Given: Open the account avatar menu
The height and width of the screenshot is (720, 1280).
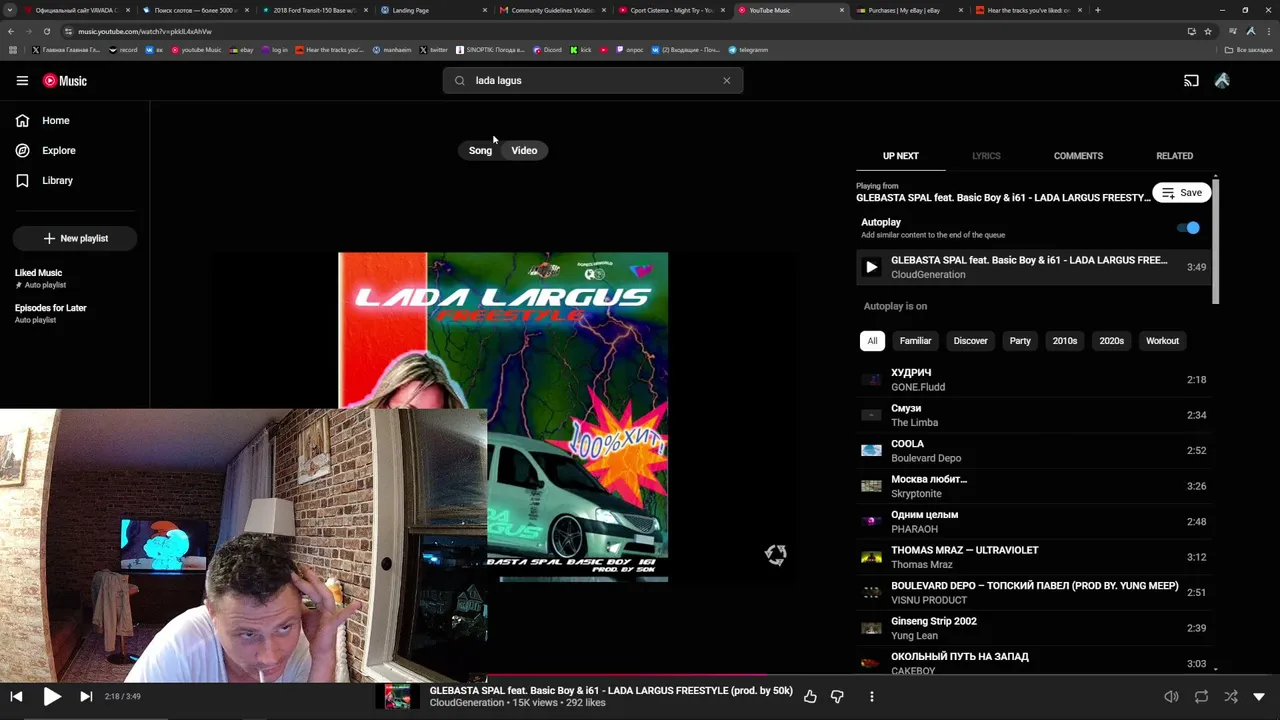Looking at the screenshot, I should pos(1222,81).
